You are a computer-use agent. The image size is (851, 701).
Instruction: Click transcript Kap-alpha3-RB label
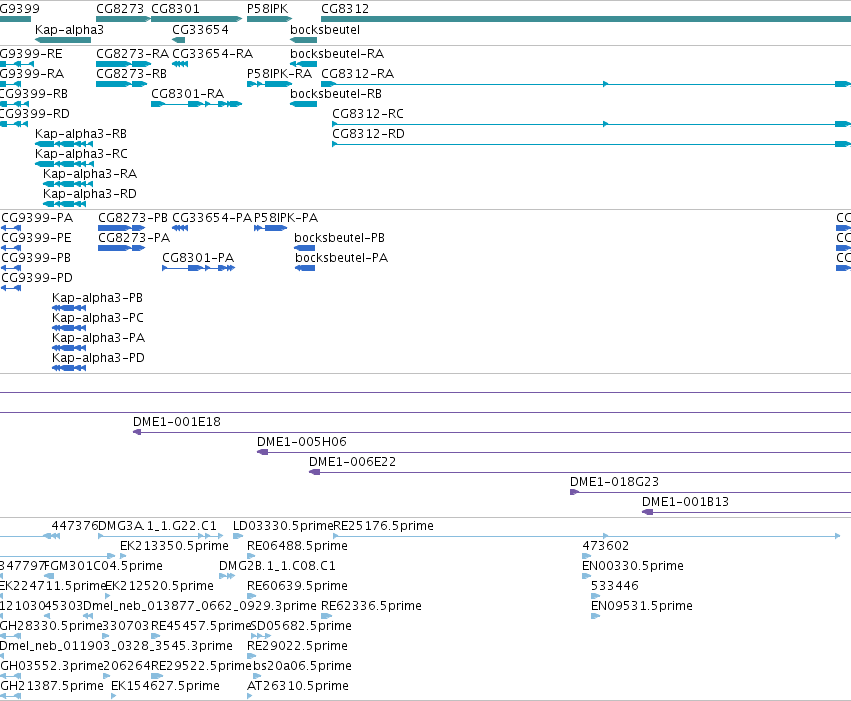(81, 133)
